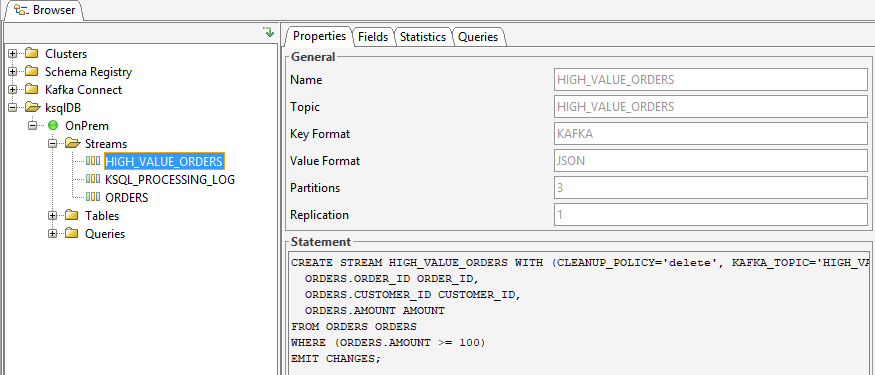Switch to the Properties tab
Viewport: 875px width, 375px height.
tap(319, 36)
